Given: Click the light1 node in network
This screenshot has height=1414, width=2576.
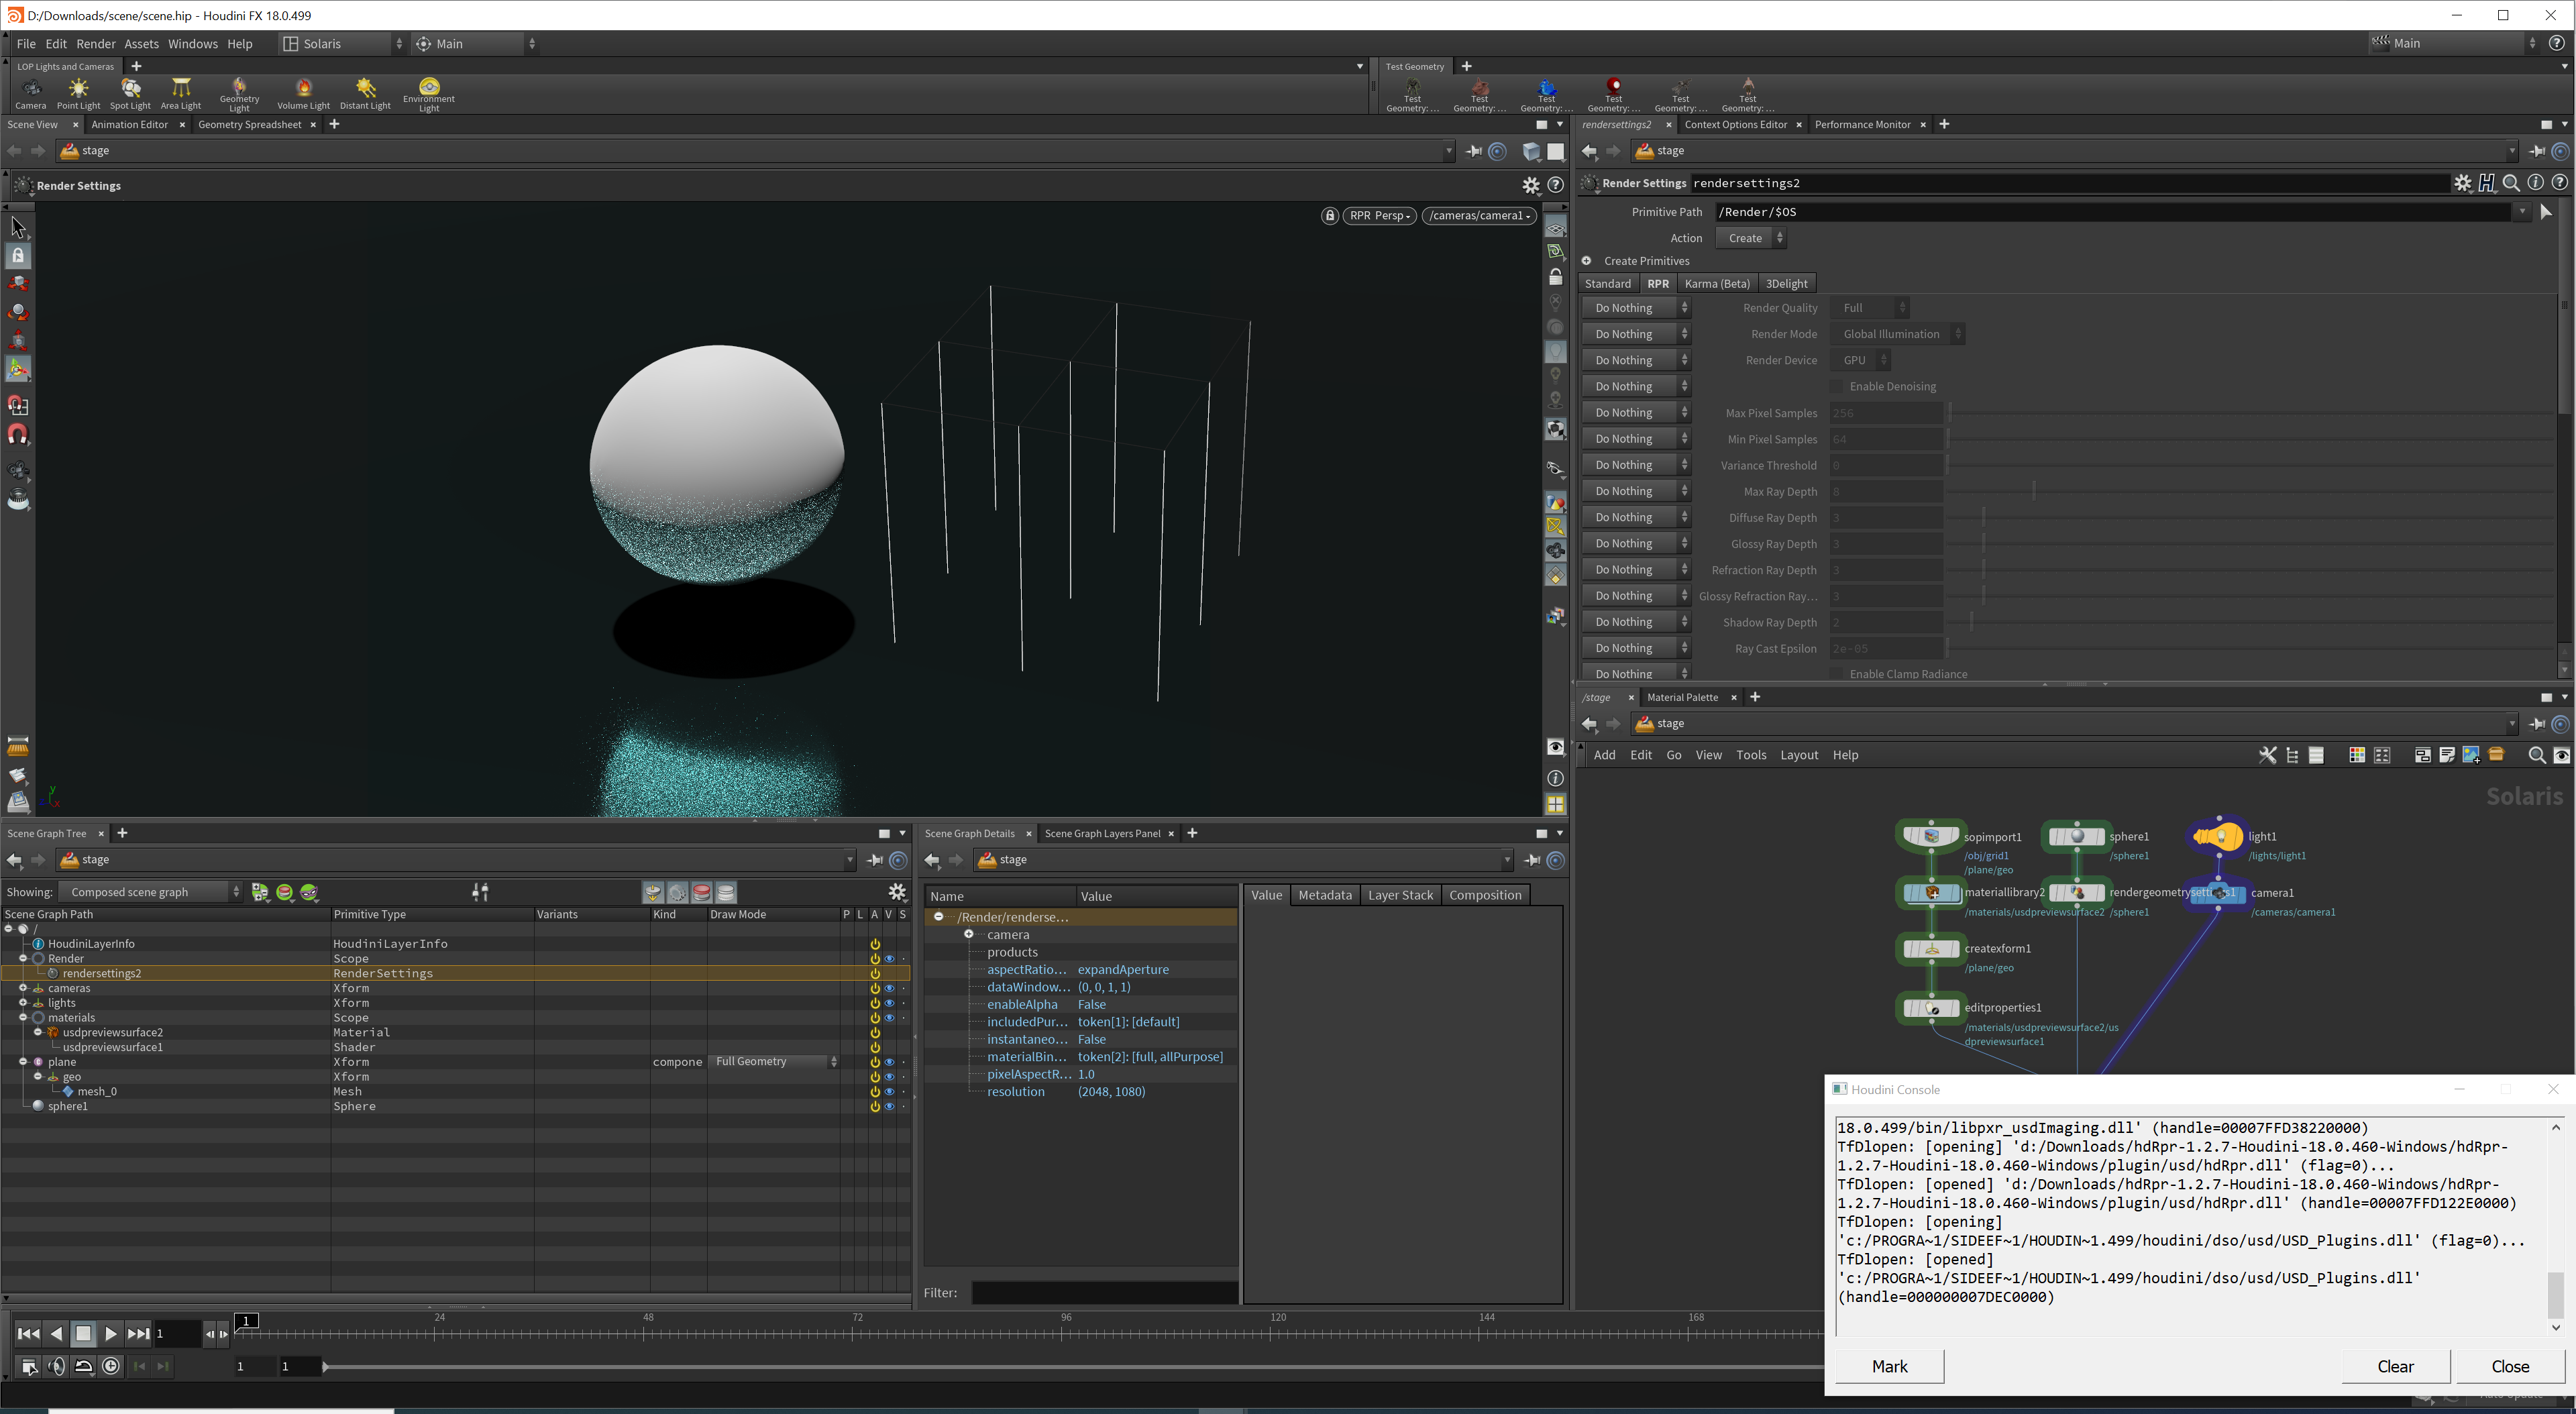Looking at the screenshot, I should pyautogui.click(x=2219, y=836).
